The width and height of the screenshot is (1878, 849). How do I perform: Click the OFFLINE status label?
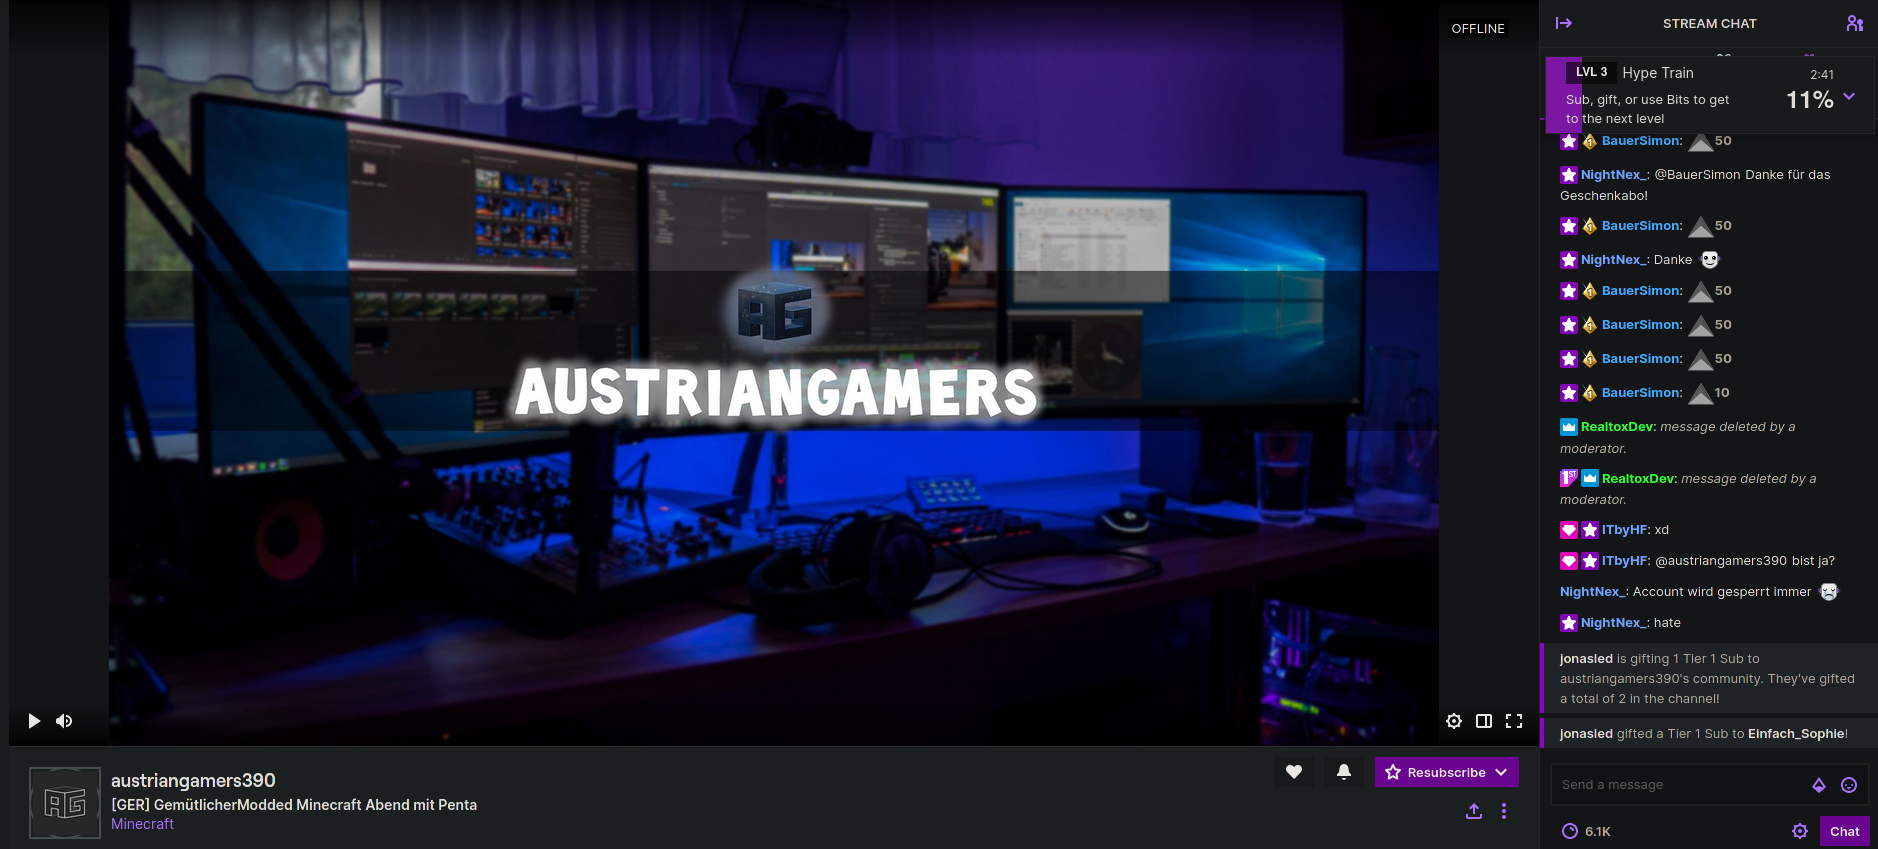click(1478, 29)
